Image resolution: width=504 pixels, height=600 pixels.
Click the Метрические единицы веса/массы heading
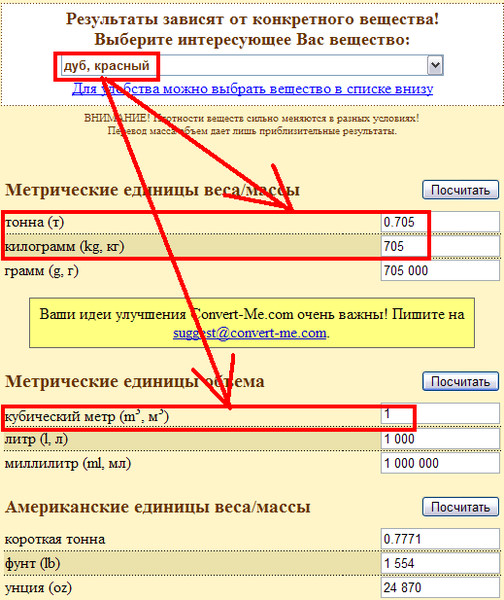click(x=152, y=190)
